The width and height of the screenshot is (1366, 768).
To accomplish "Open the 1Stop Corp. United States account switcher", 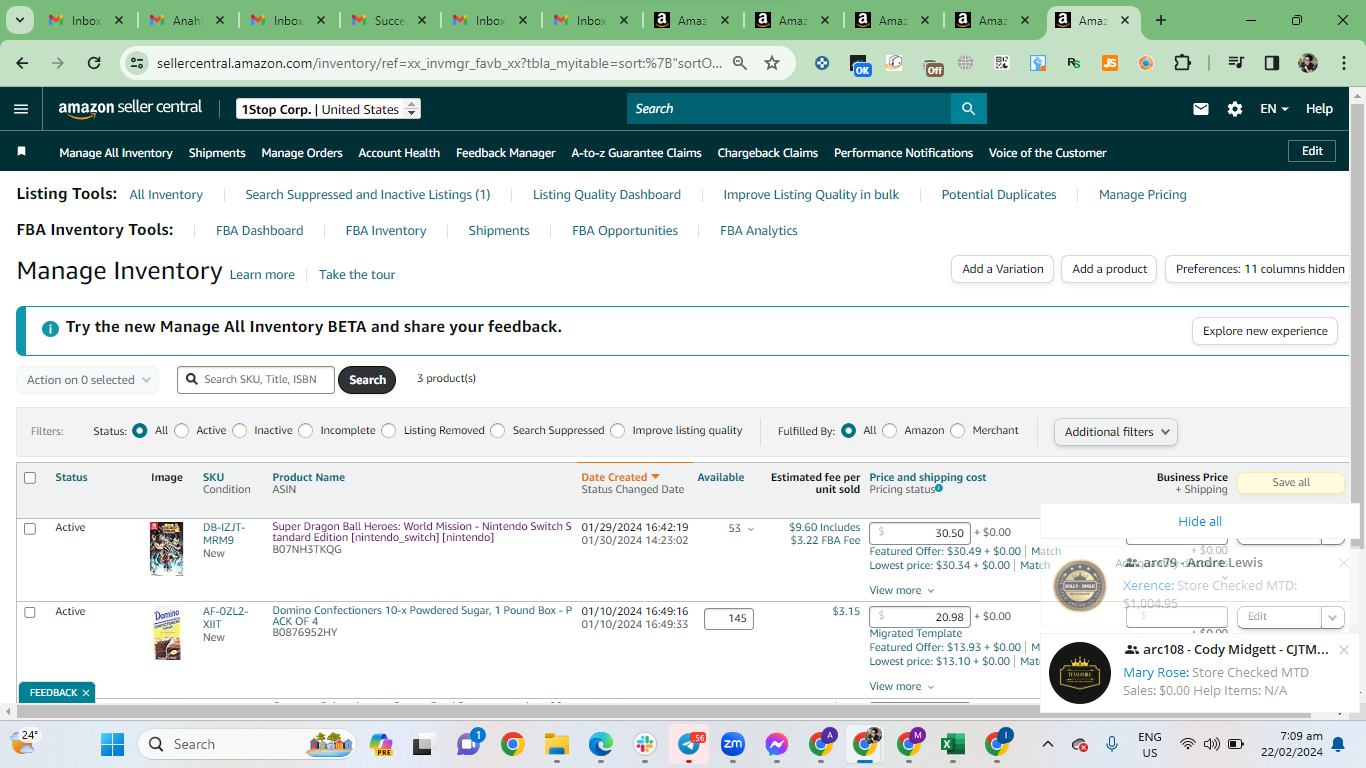I will 328,109.
